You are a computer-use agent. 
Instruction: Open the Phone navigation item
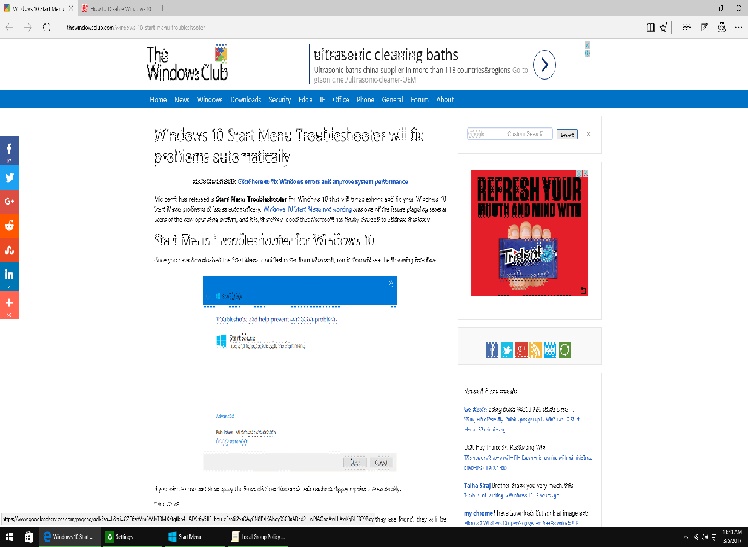tap(365, 100)
